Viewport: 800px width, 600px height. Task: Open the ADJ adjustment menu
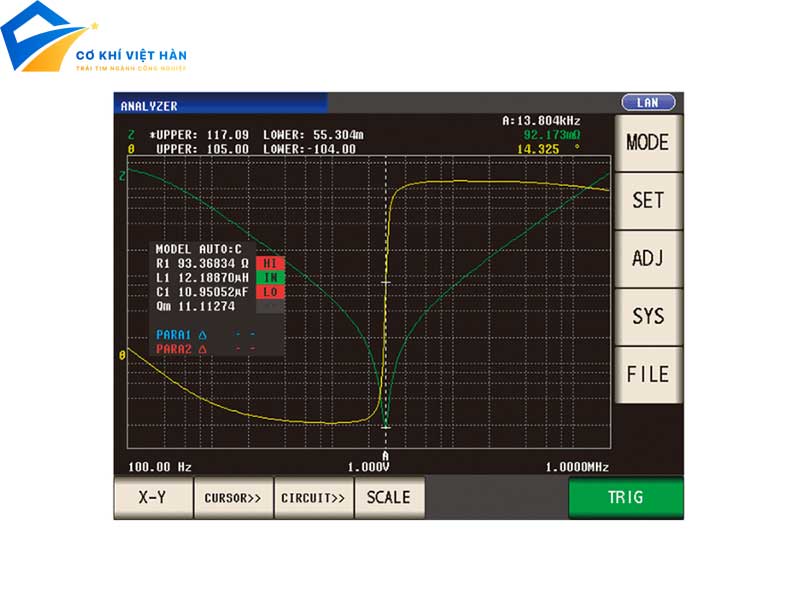click(647, 258)
